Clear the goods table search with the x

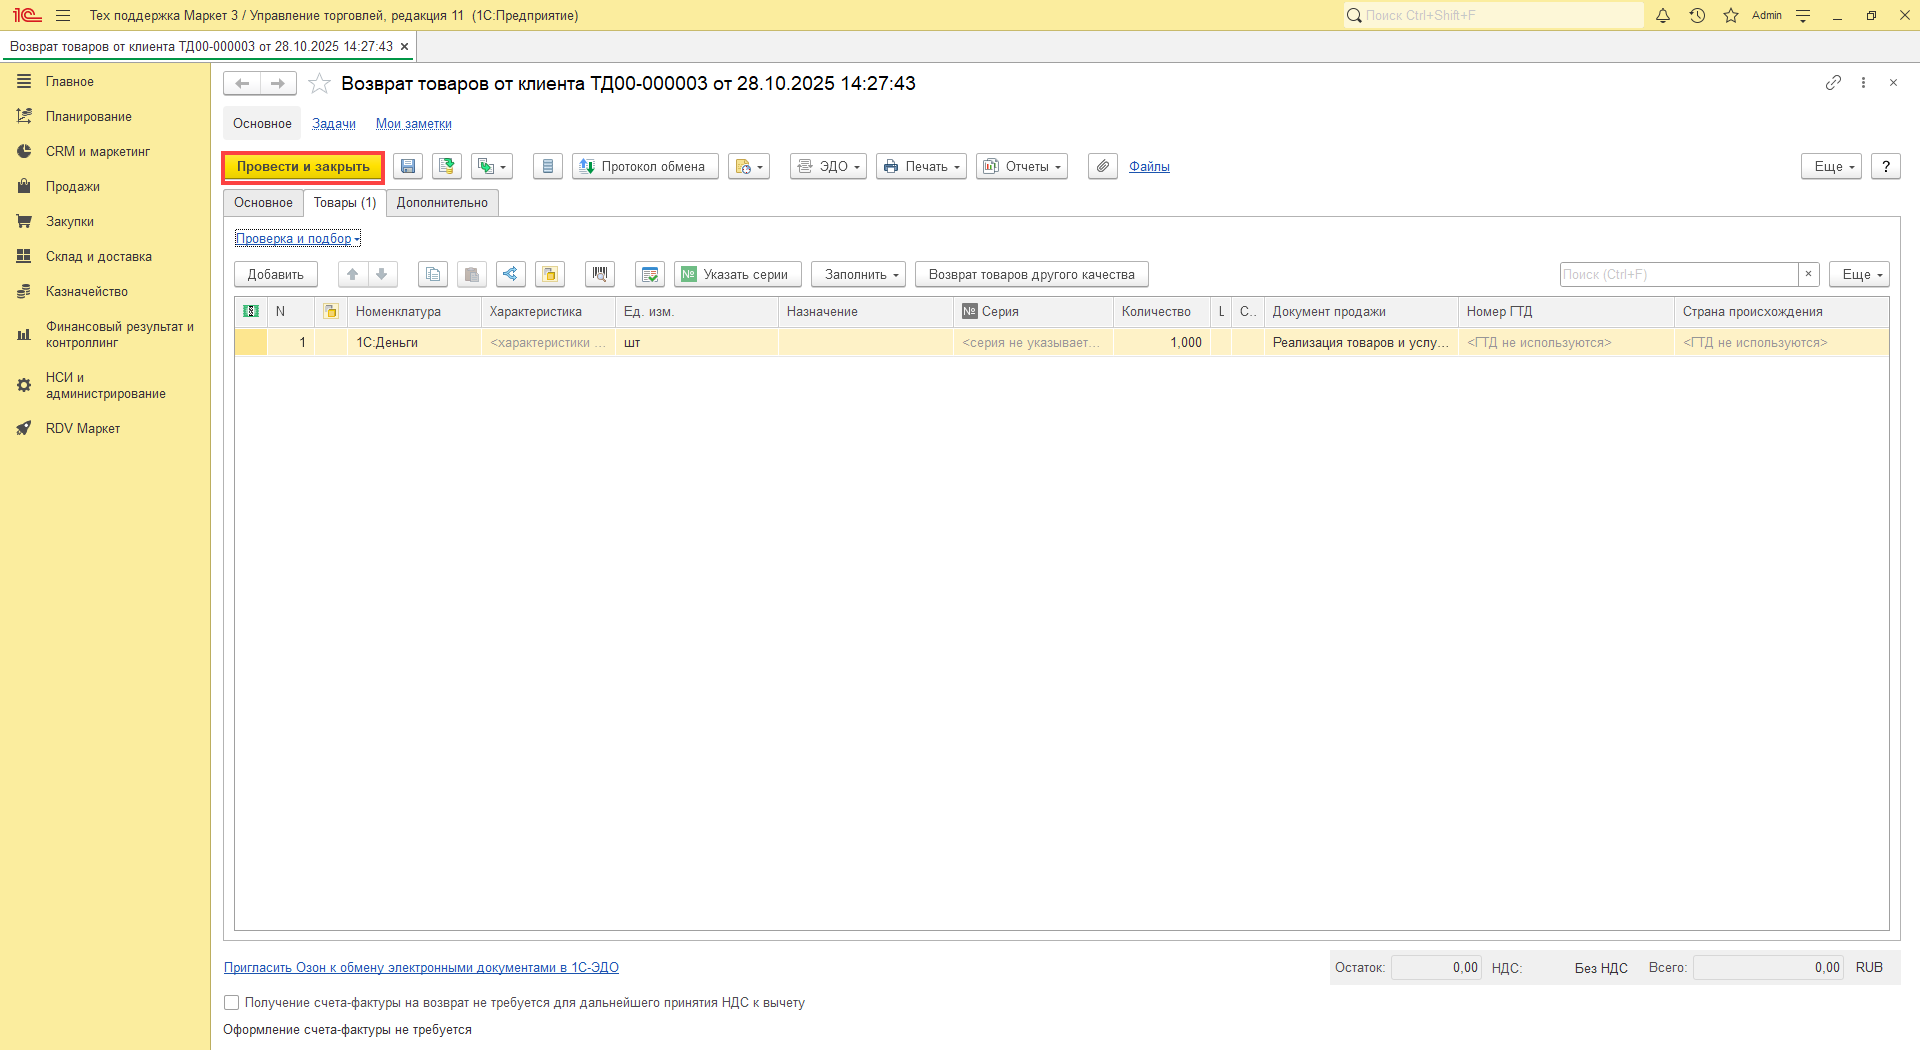tap(1808, 274)
